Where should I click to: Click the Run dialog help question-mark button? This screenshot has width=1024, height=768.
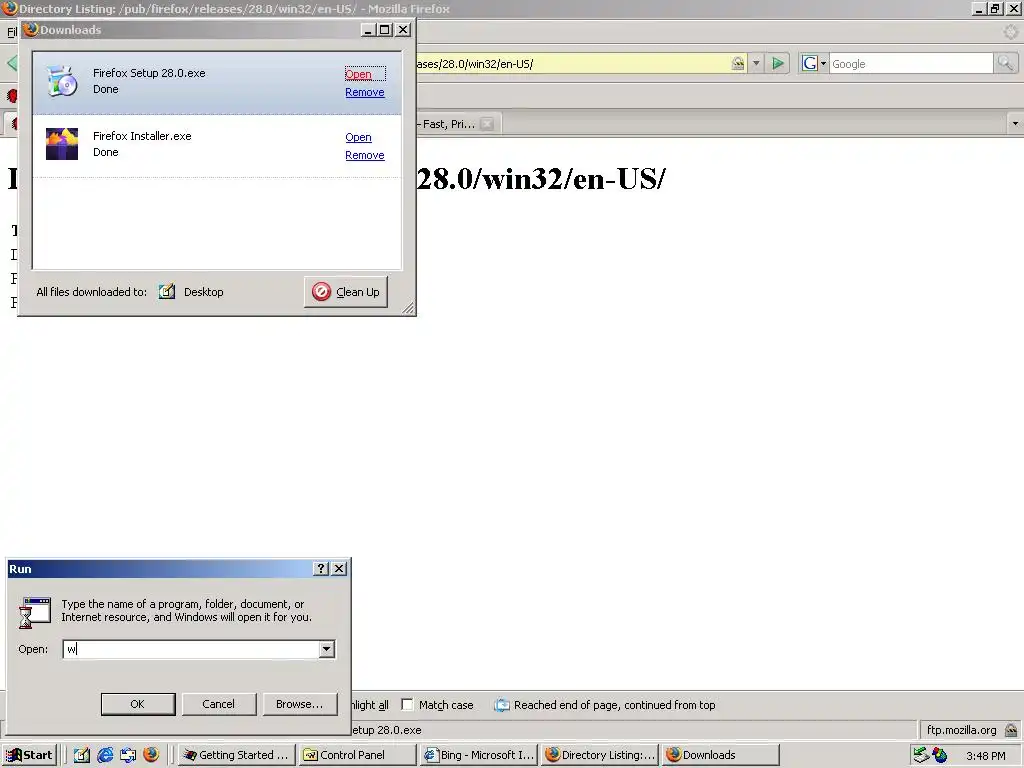tap(321, 569)
